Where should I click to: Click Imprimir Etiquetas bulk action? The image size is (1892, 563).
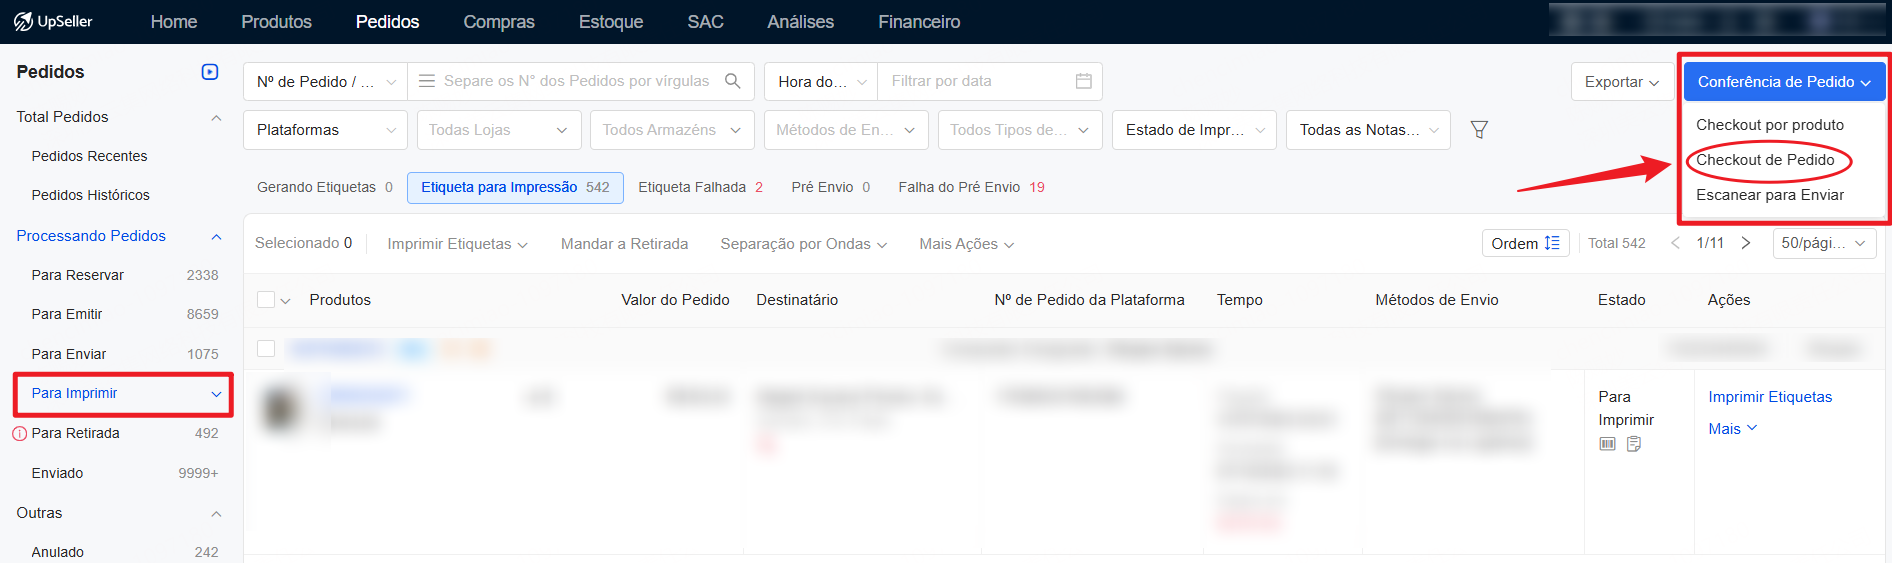point(457,244)
